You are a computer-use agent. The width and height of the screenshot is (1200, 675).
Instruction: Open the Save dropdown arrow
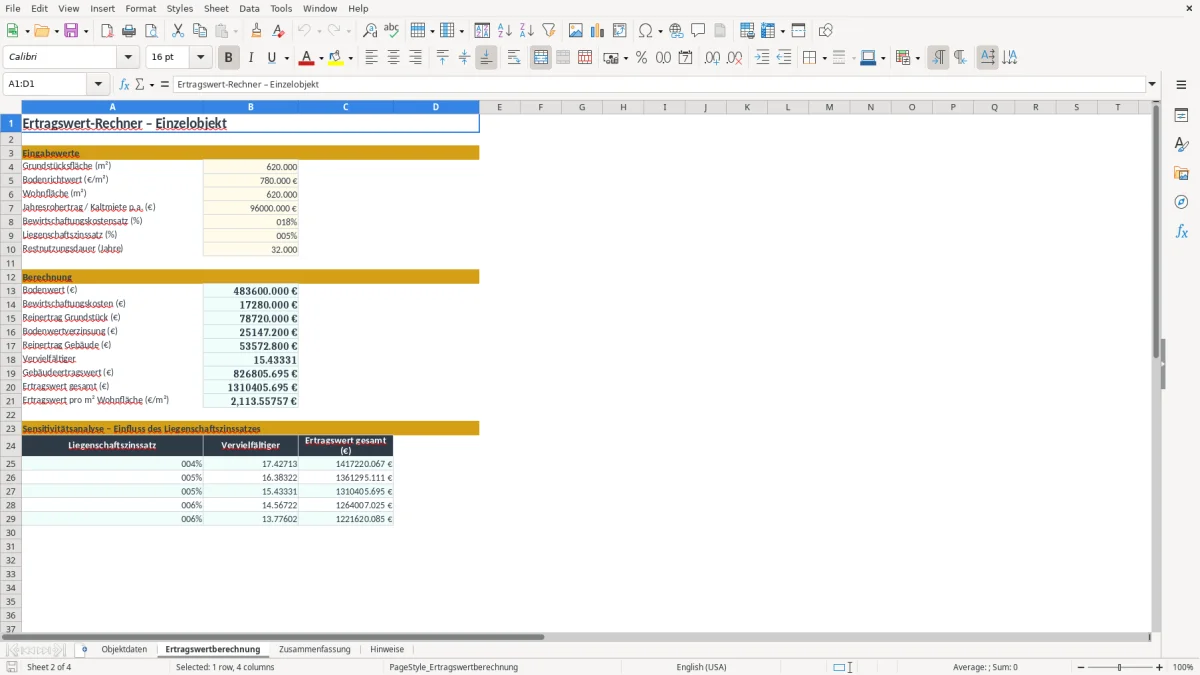86,31
